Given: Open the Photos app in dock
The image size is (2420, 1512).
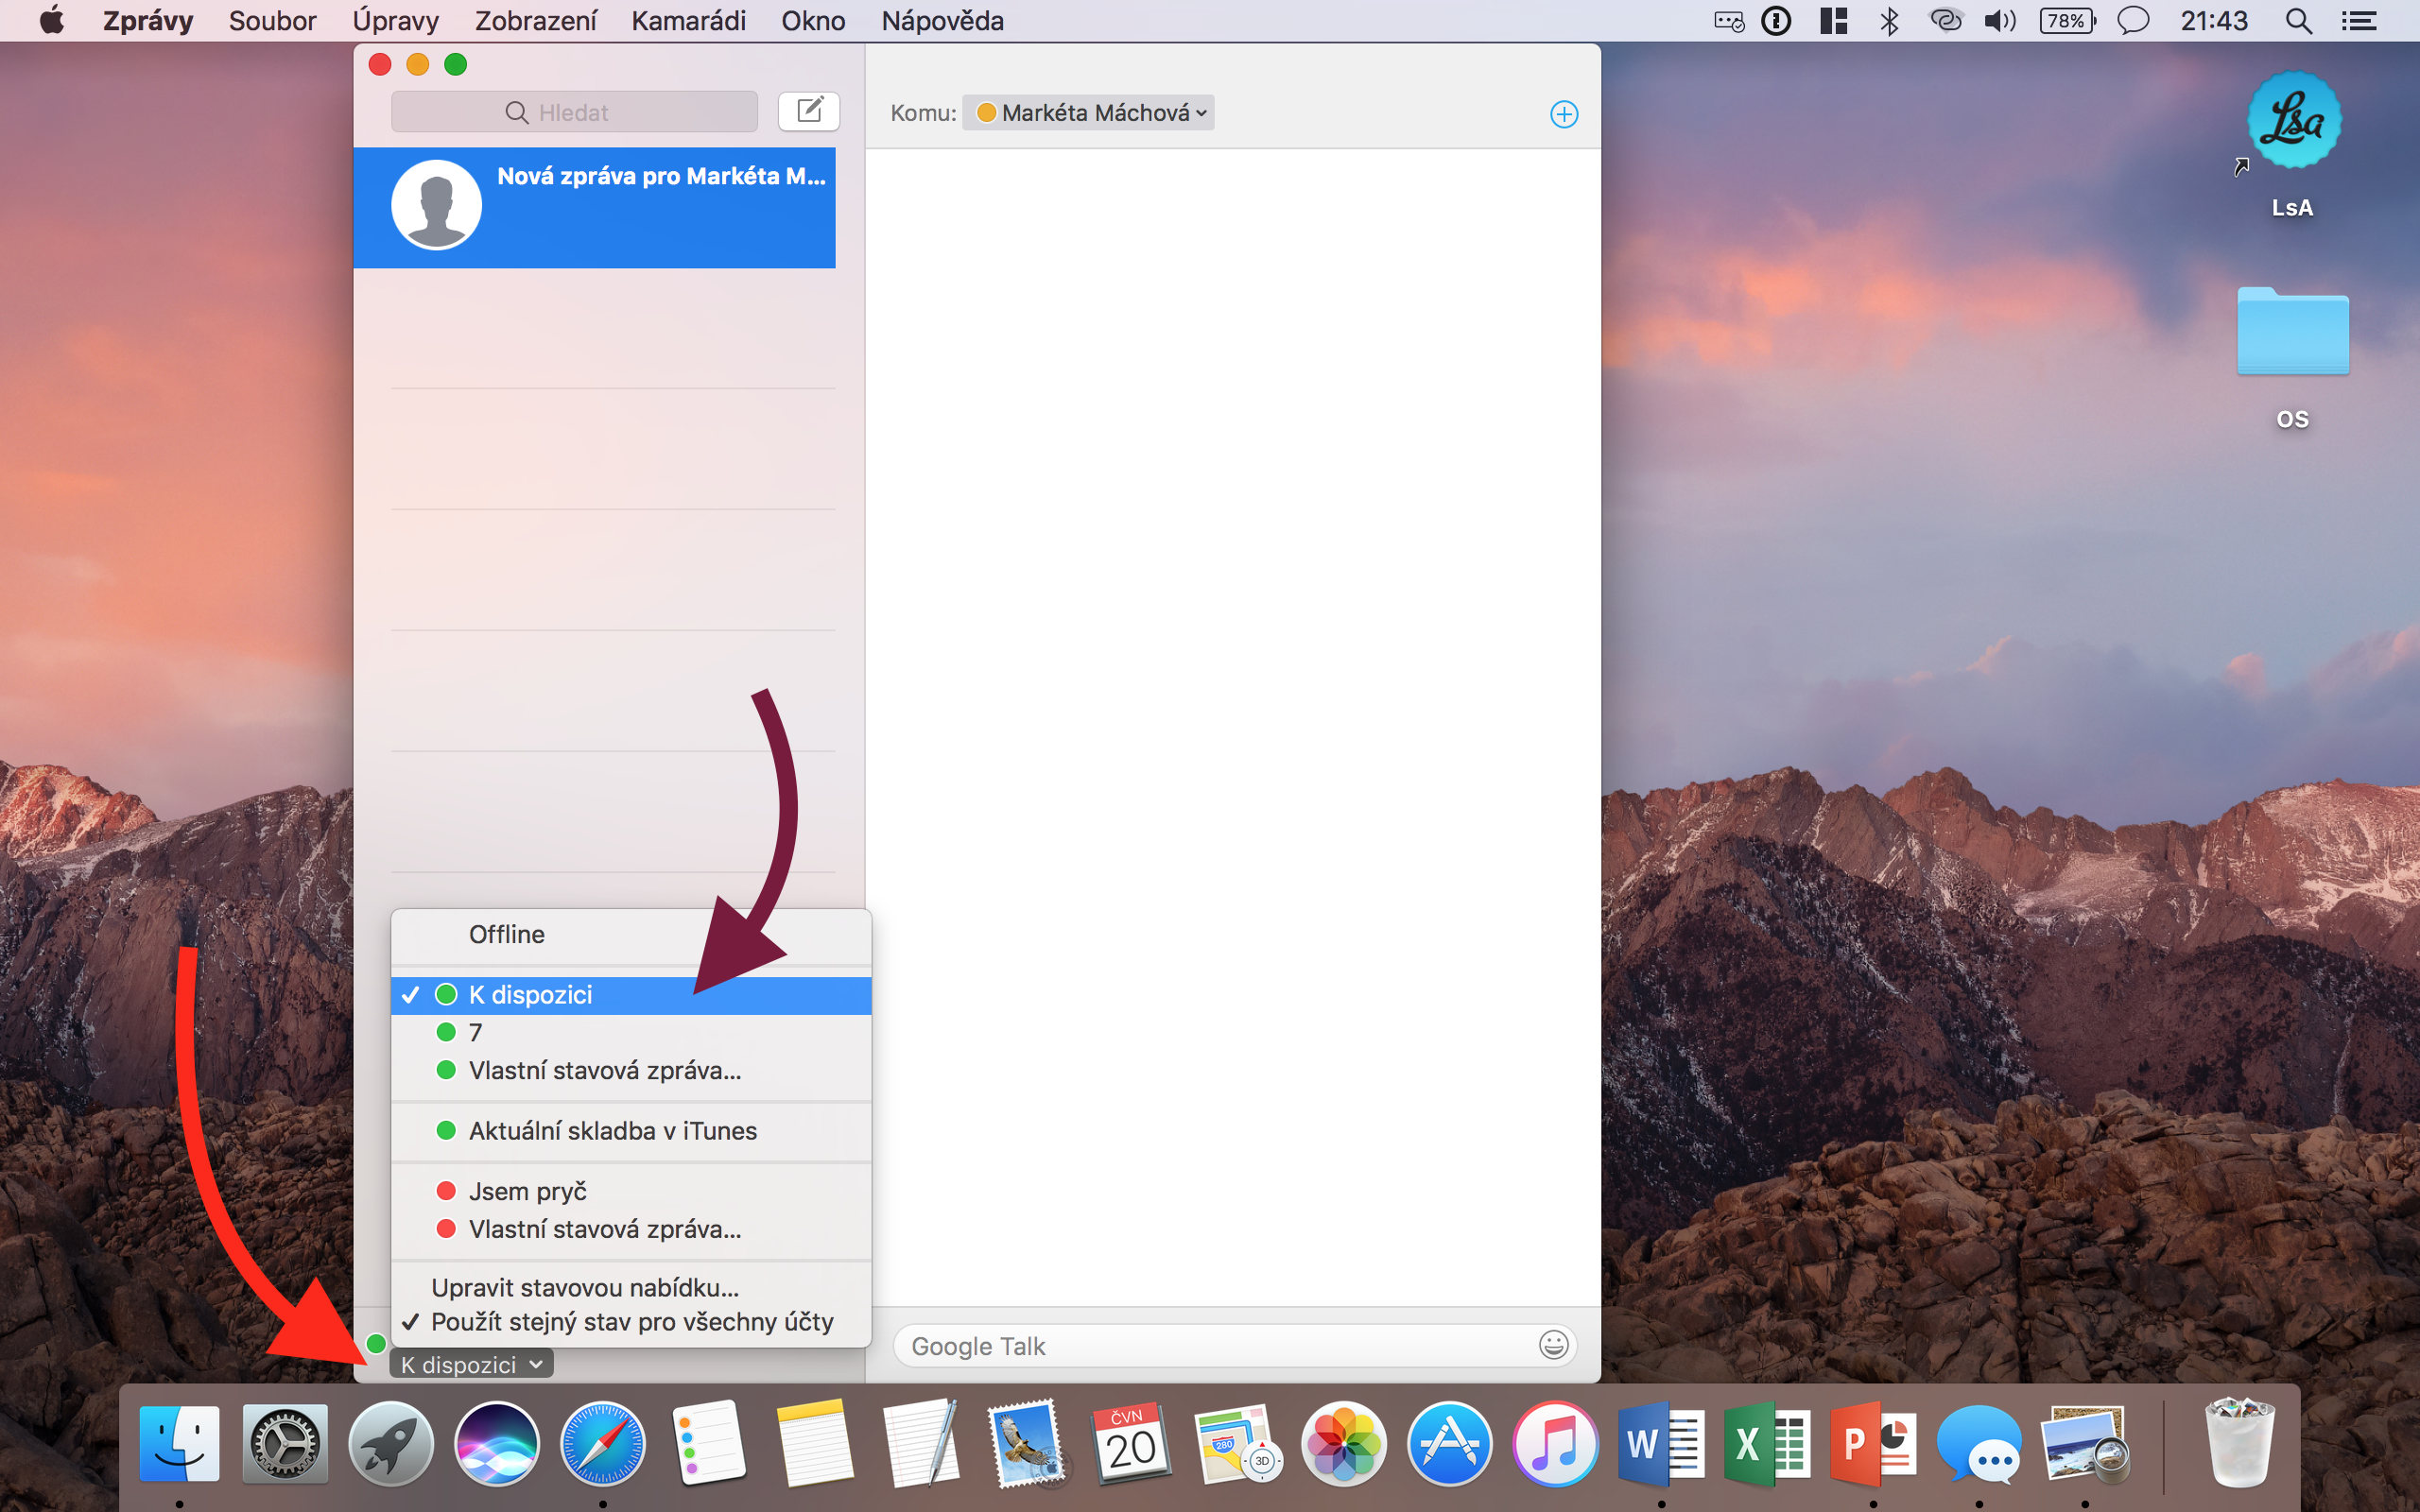Looking at the screenshot, I should click(x=1343, y=1445).
